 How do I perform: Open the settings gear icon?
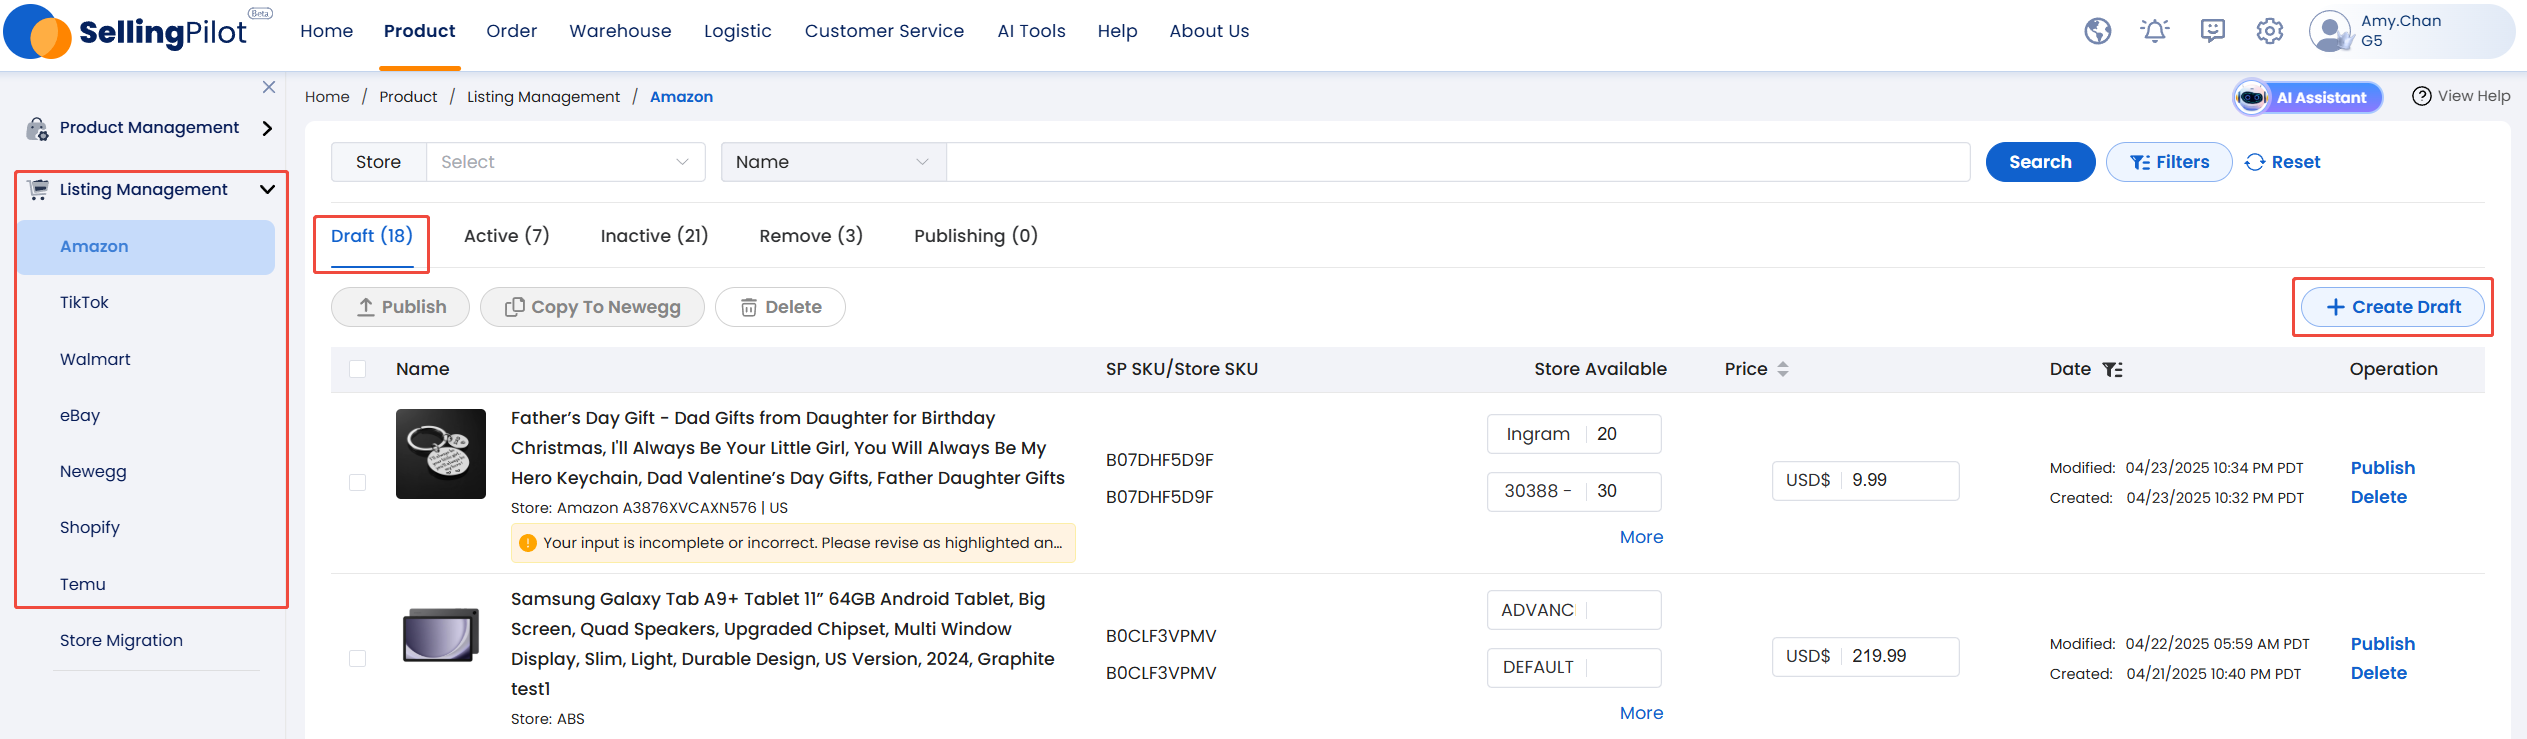tap(2270, 31)
